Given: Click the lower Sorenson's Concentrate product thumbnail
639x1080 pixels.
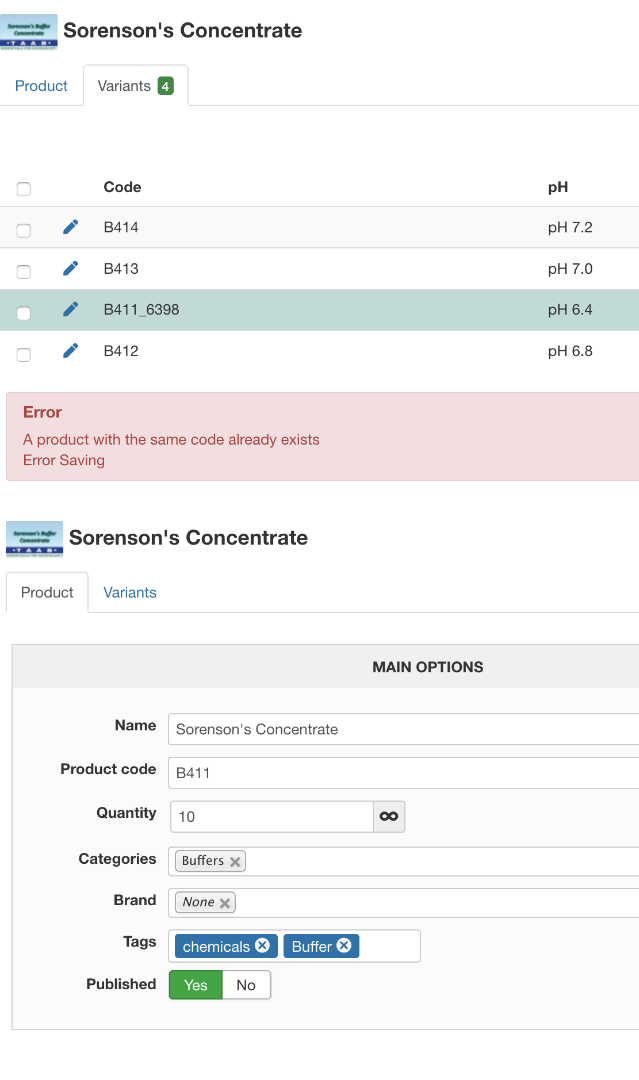Looking at the screenshot, I should coord(35,538).
